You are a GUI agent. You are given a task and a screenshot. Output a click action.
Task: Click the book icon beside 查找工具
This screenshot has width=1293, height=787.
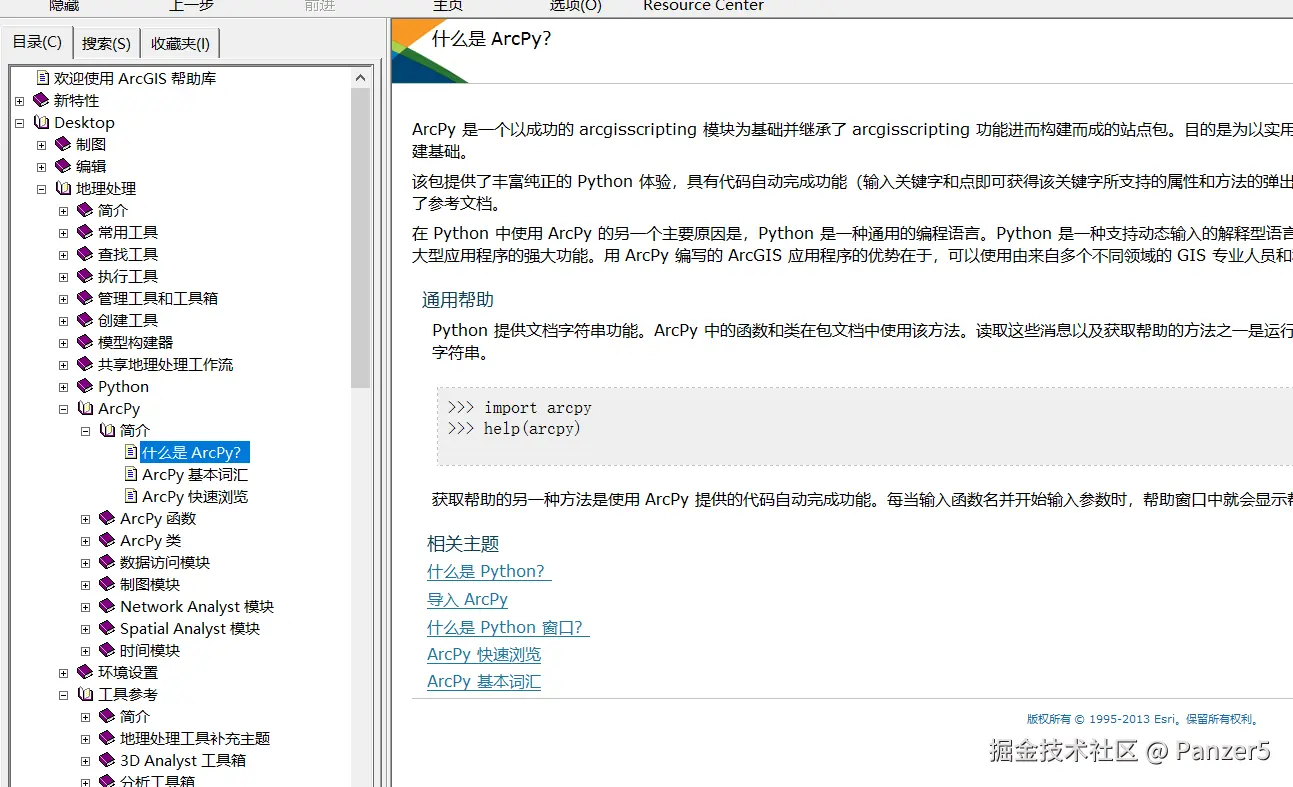tap(85, 254)
